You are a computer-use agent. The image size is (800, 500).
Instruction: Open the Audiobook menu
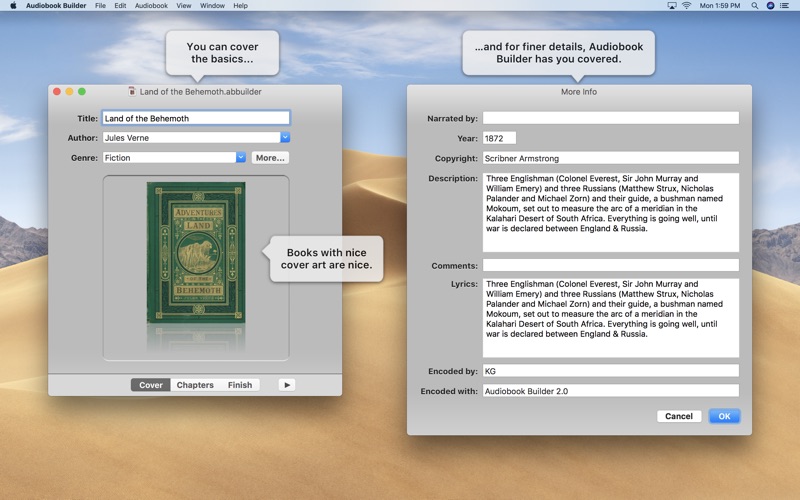[151, 6]
